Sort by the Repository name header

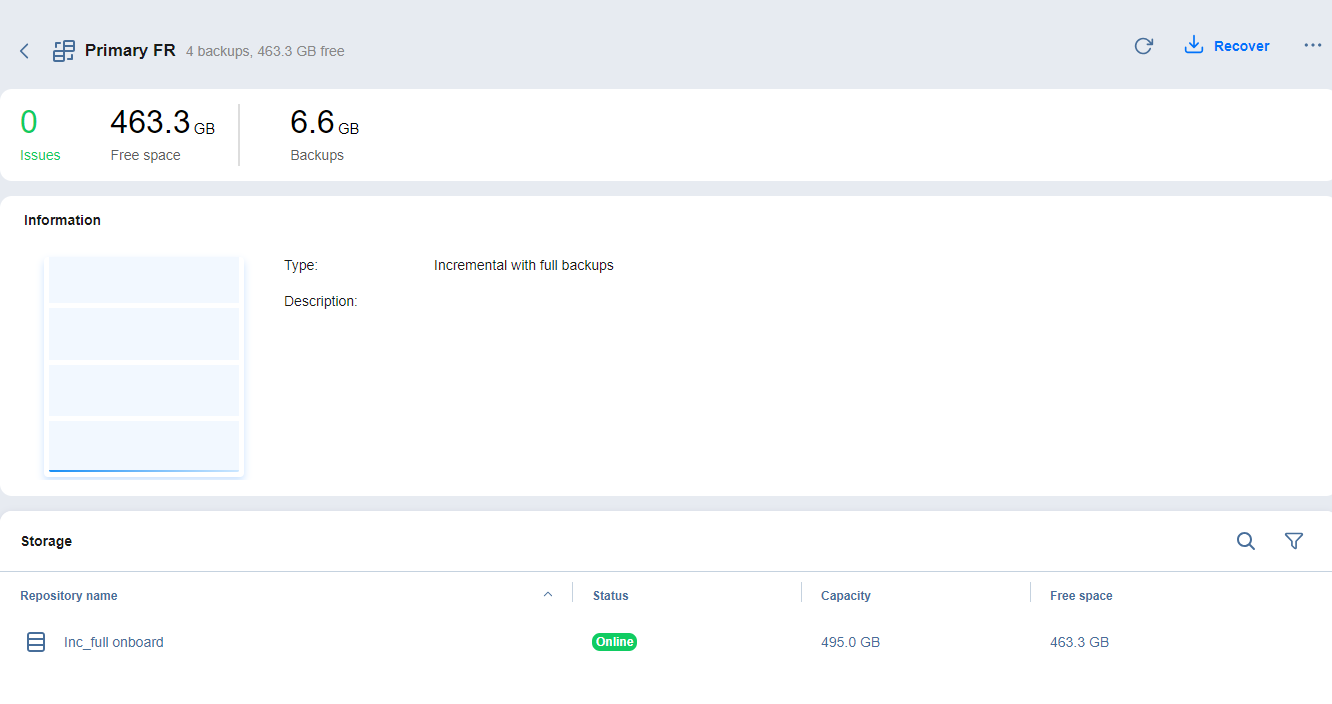coord(69,596)
